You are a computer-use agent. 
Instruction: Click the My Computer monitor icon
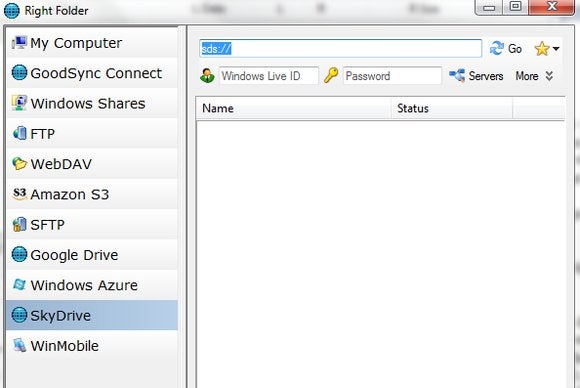19,43
